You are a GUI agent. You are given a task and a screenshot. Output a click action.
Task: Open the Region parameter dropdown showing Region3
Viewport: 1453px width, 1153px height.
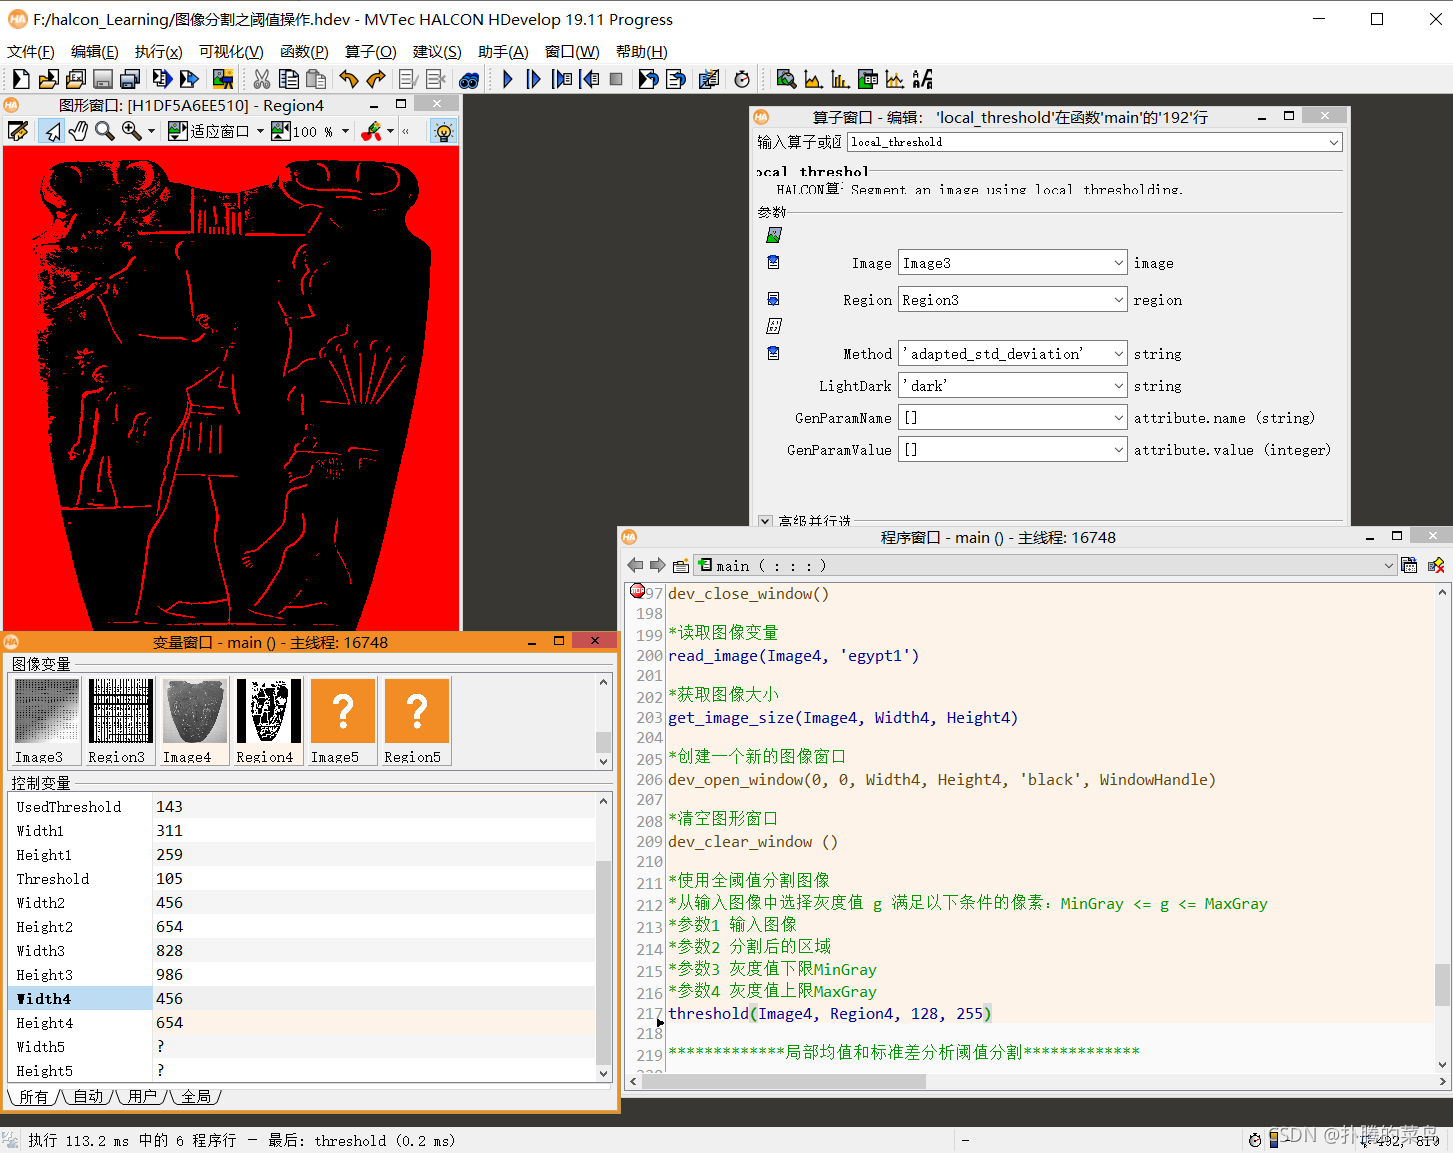pyautogui.click(x=1013, y=300)
